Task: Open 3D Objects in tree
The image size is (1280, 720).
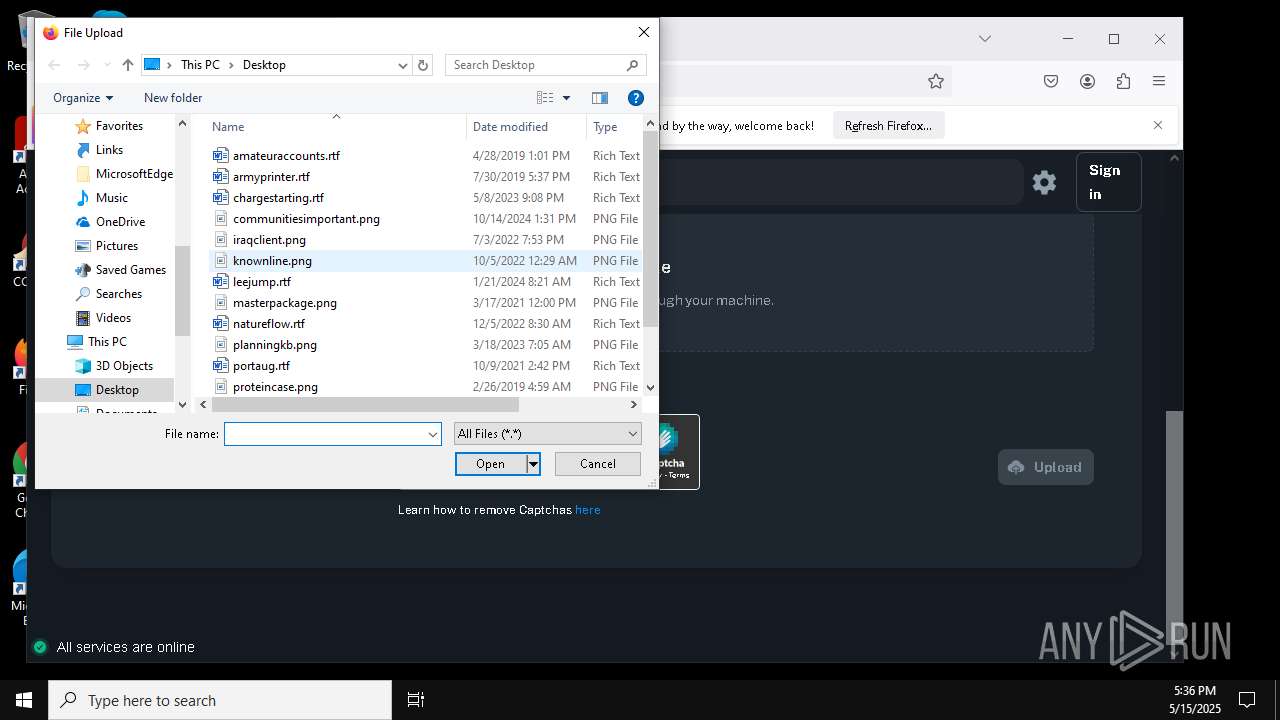Action: [124, 366]
